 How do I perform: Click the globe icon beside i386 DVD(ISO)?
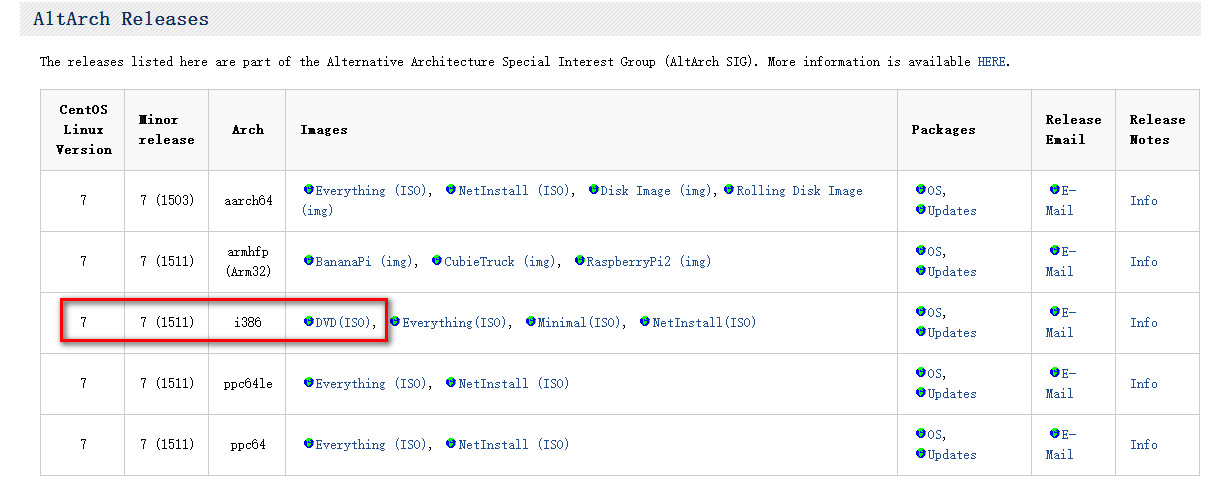coord(309,322)
